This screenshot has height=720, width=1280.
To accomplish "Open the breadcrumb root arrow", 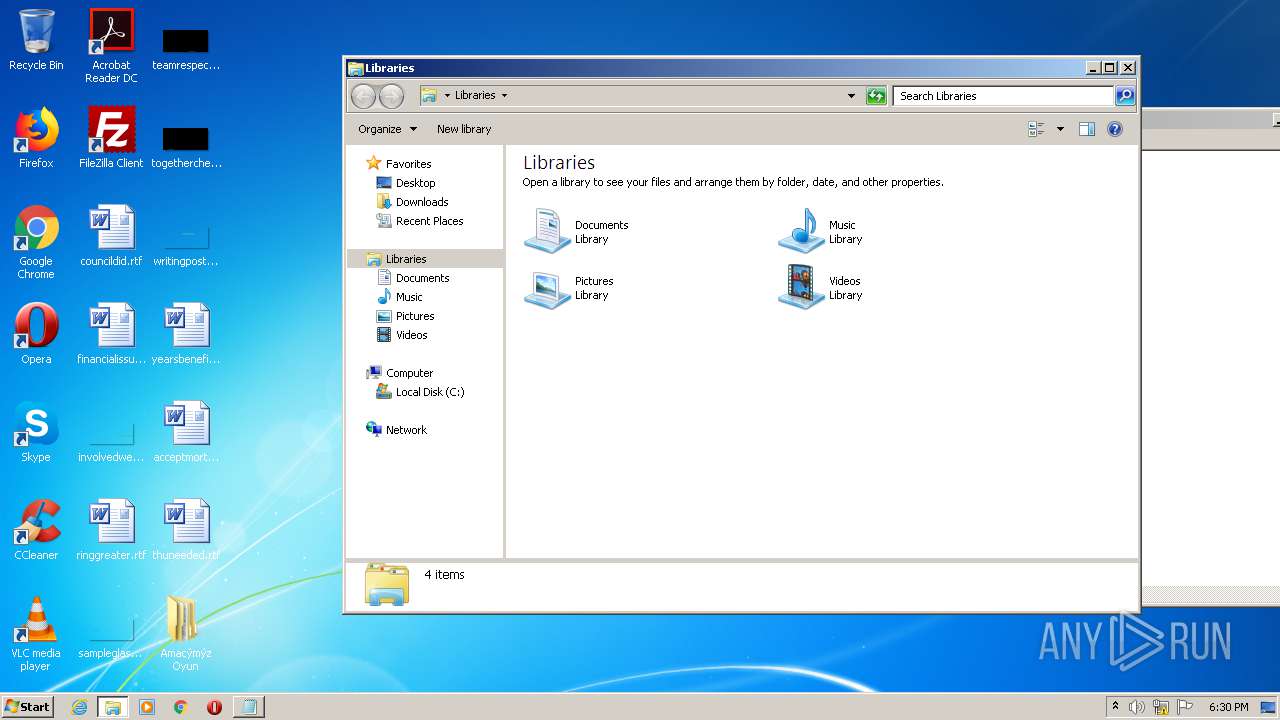I will point(447,96).
